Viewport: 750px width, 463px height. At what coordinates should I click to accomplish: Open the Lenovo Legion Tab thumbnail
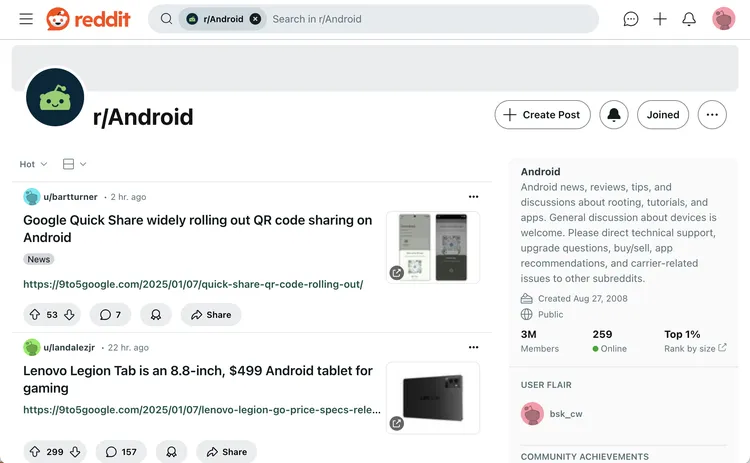[432, 397]
